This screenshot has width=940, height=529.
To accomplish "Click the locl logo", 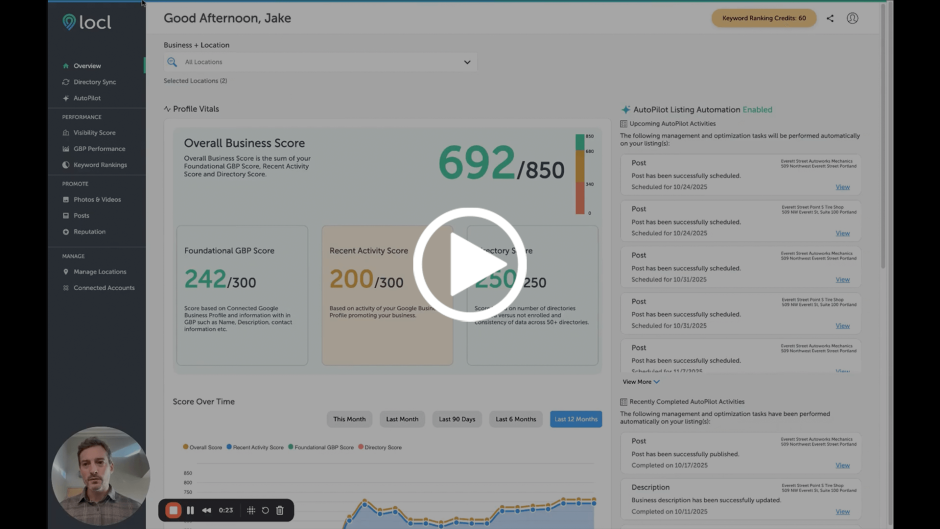I will (x=85, y=22).
